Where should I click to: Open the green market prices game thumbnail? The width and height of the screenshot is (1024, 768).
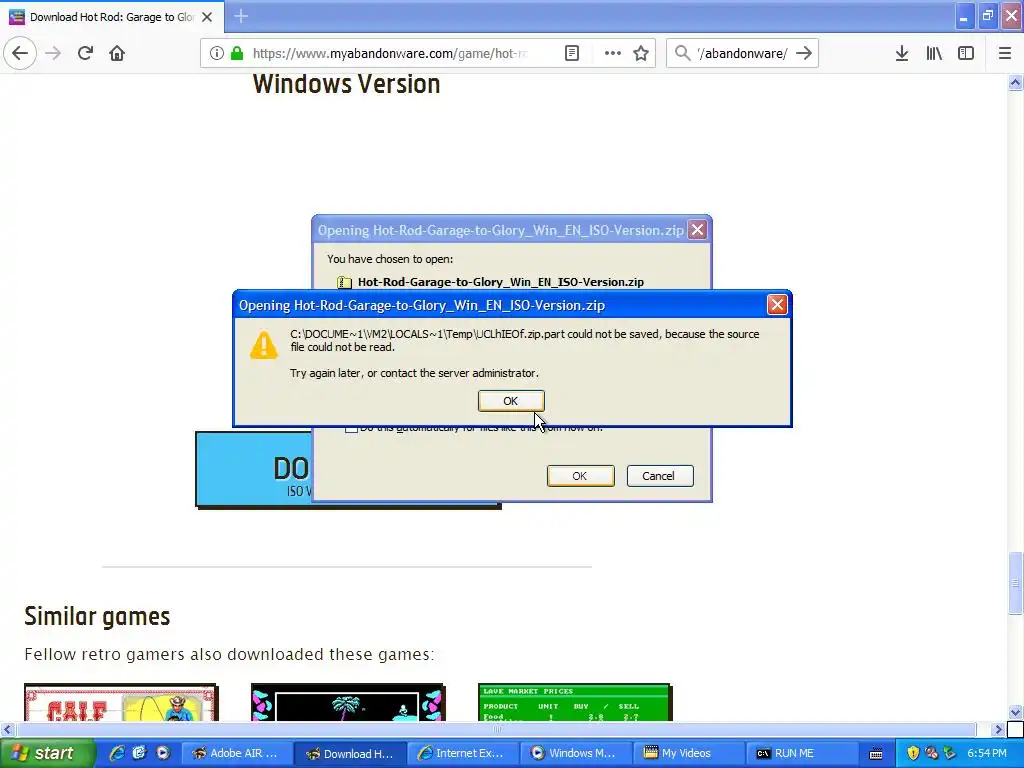[x=574, y=703]
